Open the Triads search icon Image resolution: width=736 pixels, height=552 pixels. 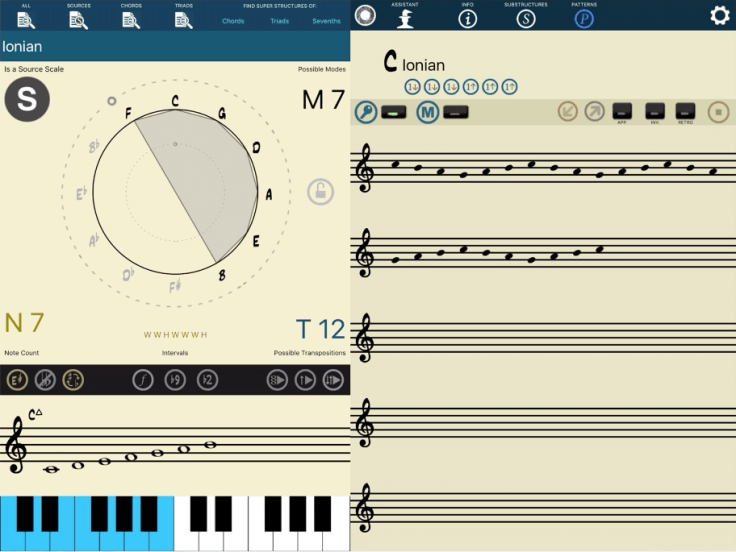(x=184, y=18)
